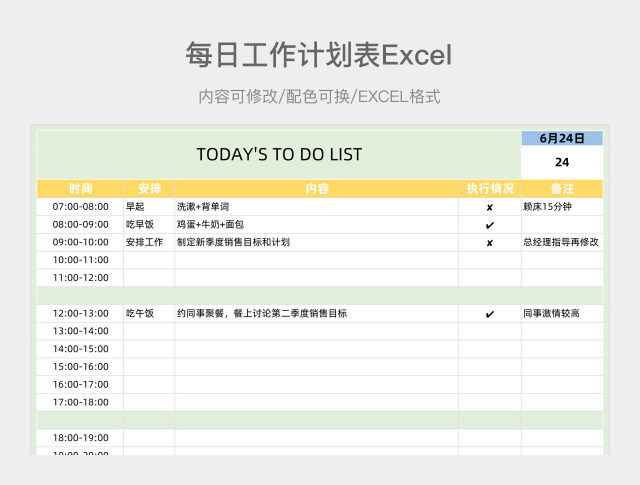Select the 安排 column header
The image size is (640, 485).
[x=149, y=188]
